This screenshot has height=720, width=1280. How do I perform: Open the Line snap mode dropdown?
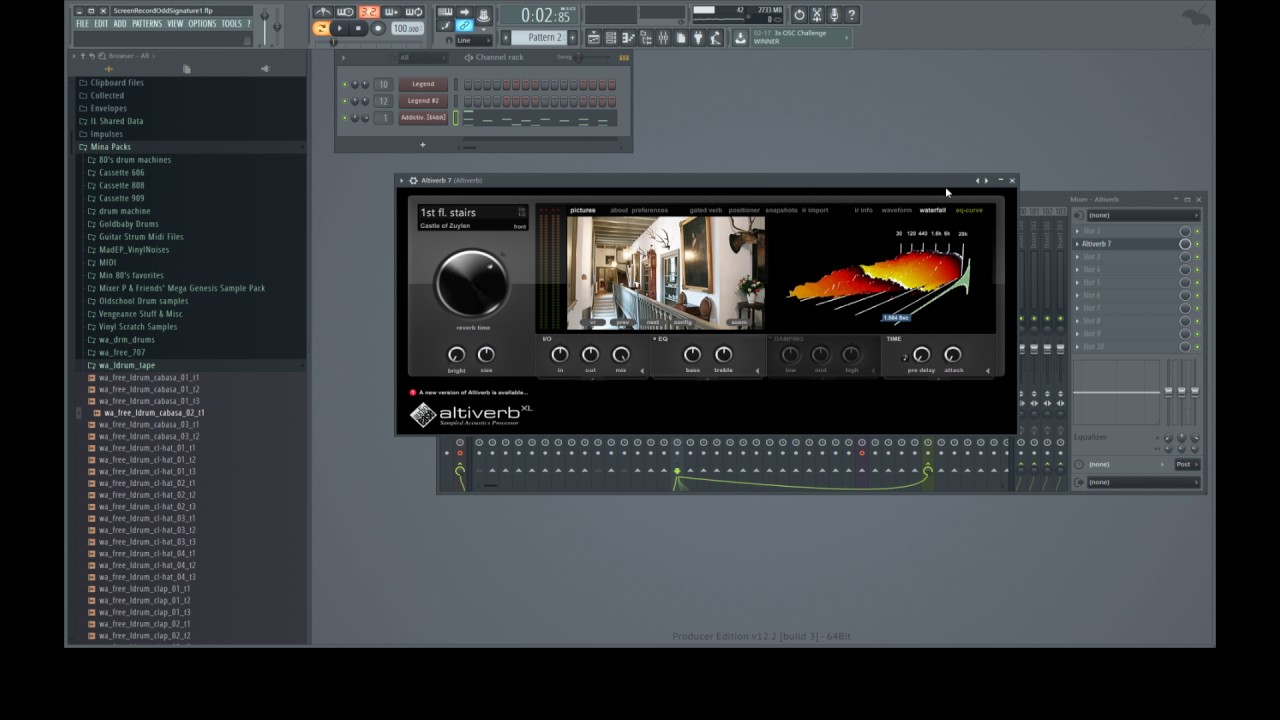click(x=472, y=41)
